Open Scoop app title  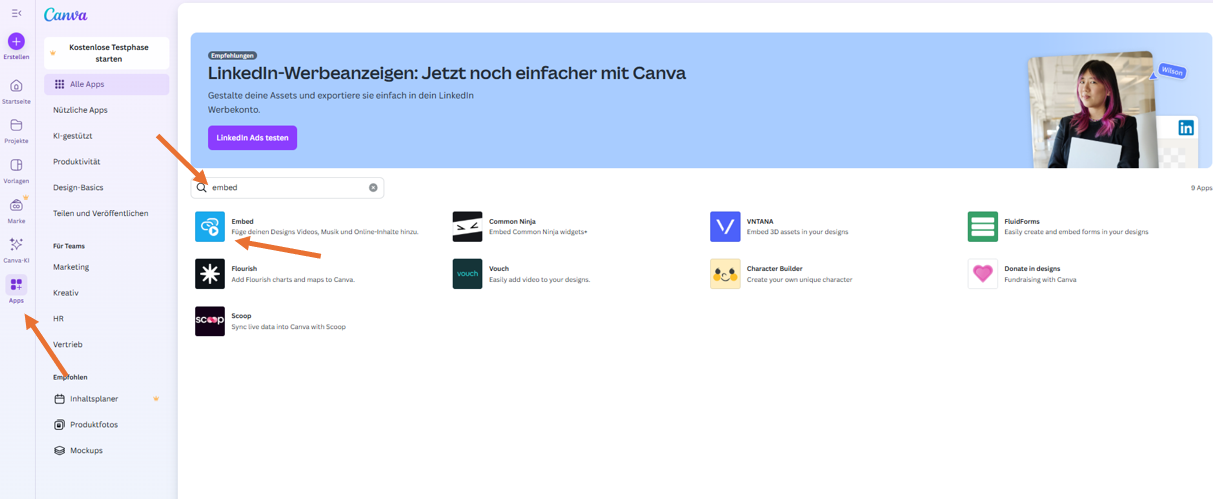point(242,315)
